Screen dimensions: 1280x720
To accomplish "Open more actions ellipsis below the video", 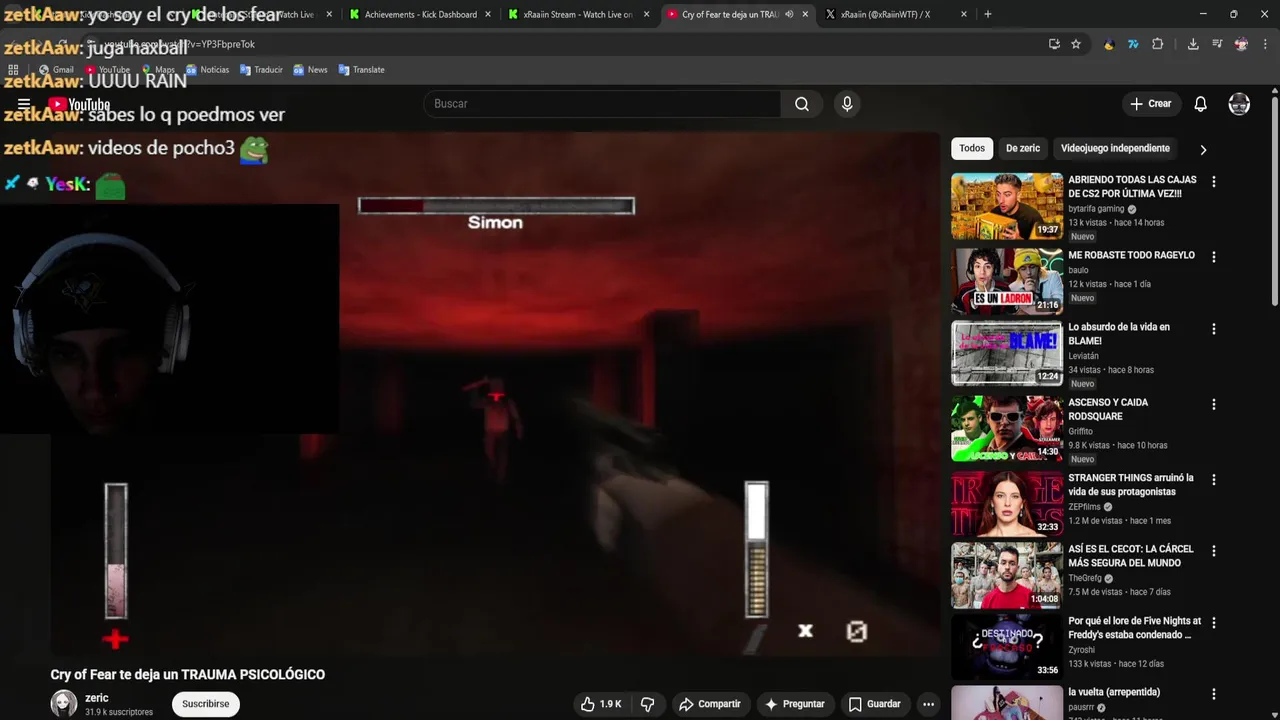I will point(928,704).
